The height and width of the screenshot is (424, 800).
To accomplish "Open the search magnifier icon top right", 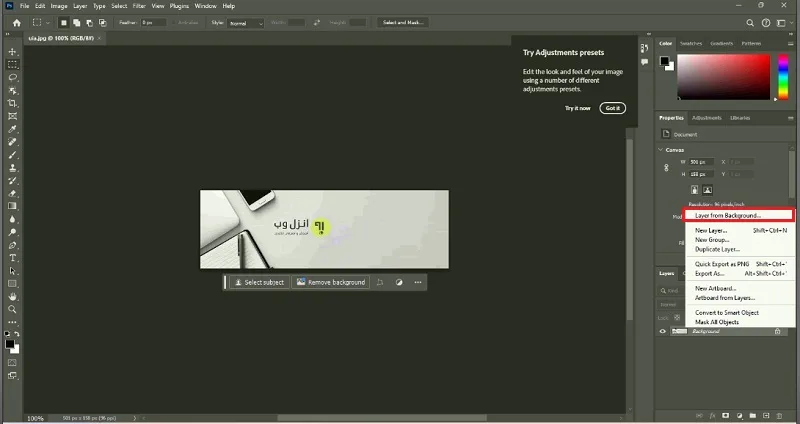I will click(x=750, y=23).
